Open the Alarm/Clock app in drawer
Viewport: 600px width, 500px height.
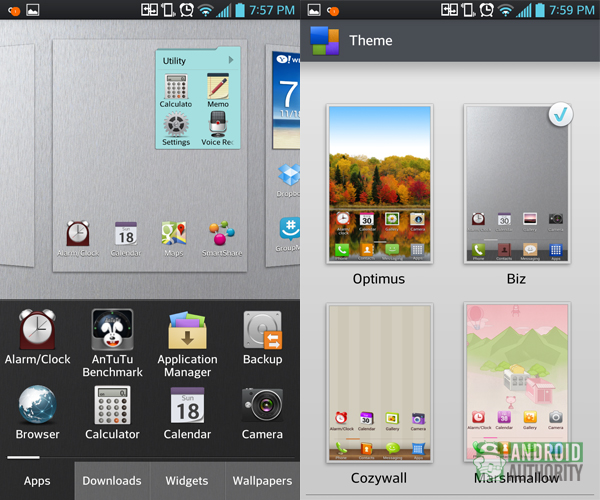[37, 330]
